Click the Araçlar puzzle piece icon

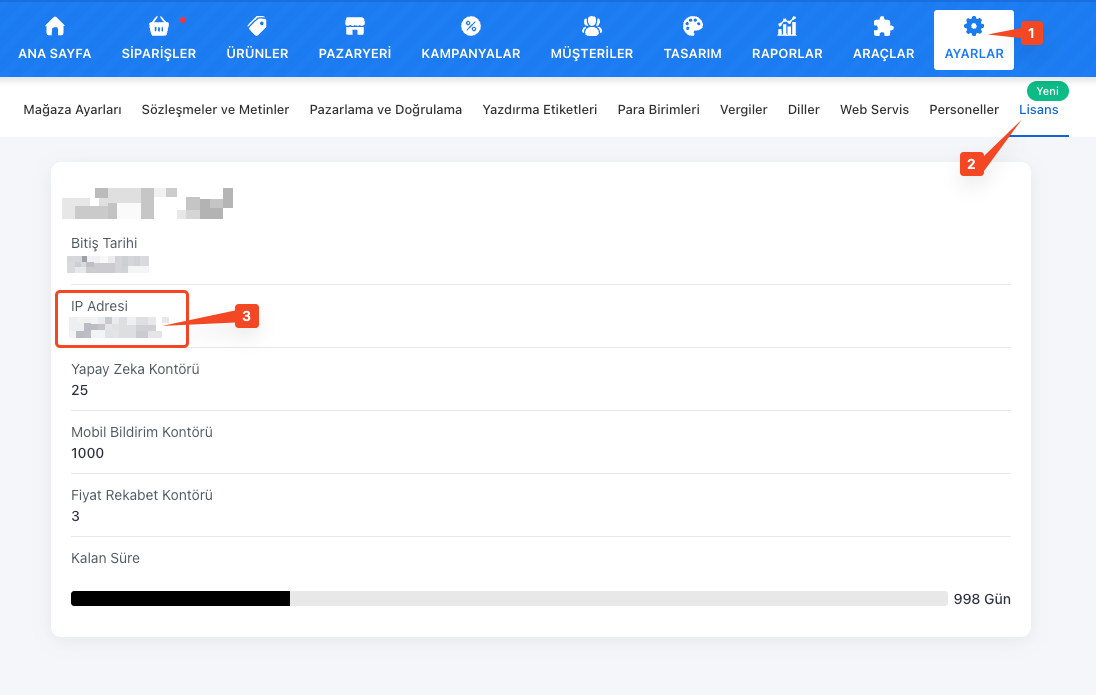883,27
